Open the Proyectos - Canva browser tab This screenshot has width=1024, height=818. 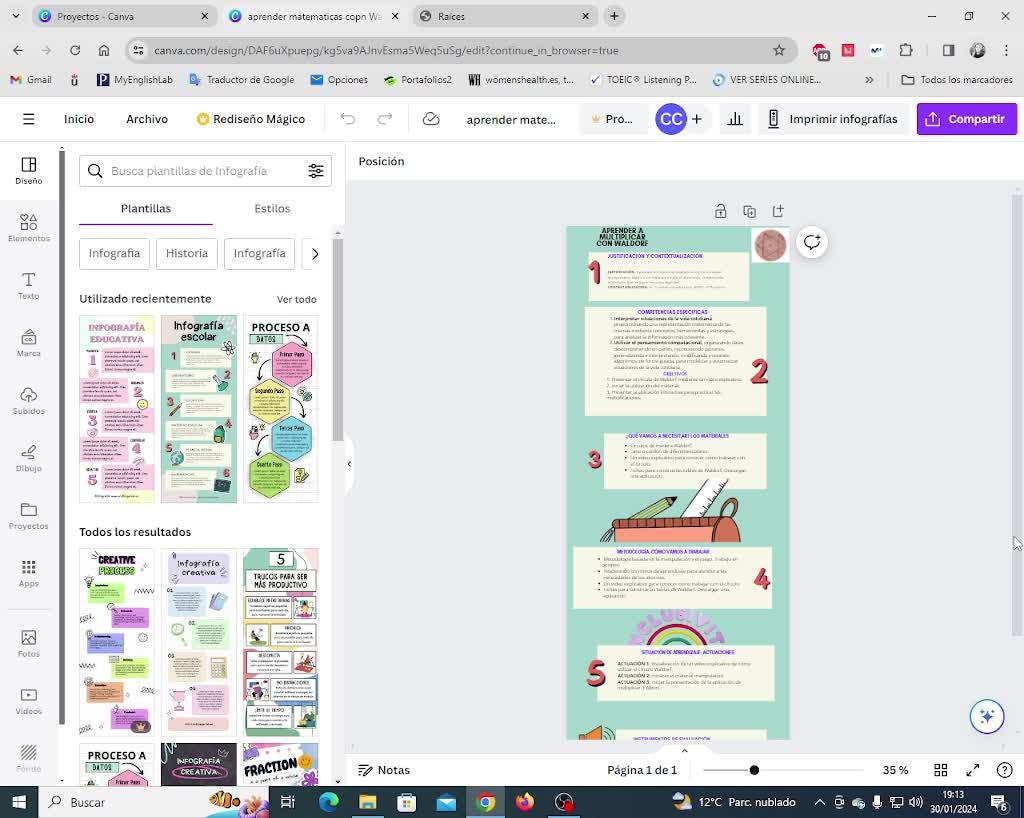coord(123,16)
